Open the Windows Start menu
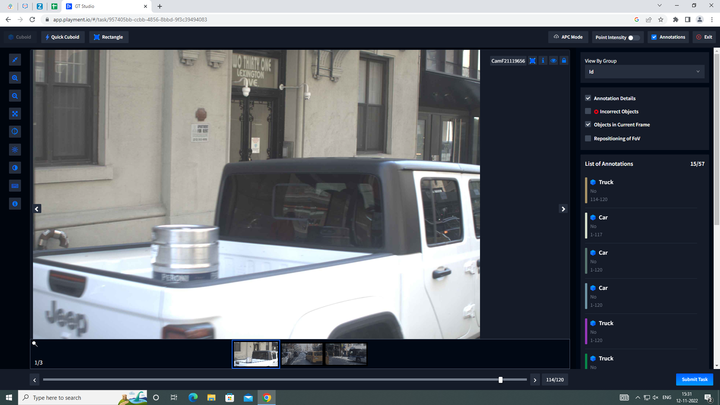This screenshot has height=405, width=720. 9,398
